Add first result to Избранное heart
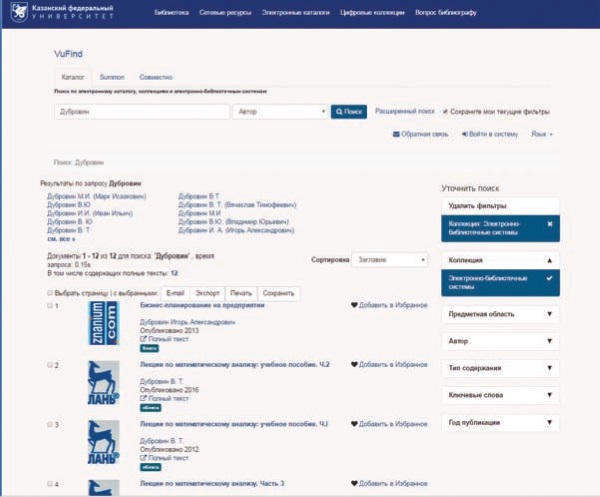The height and width of the screenshot is (497, 600). [354, 305]
